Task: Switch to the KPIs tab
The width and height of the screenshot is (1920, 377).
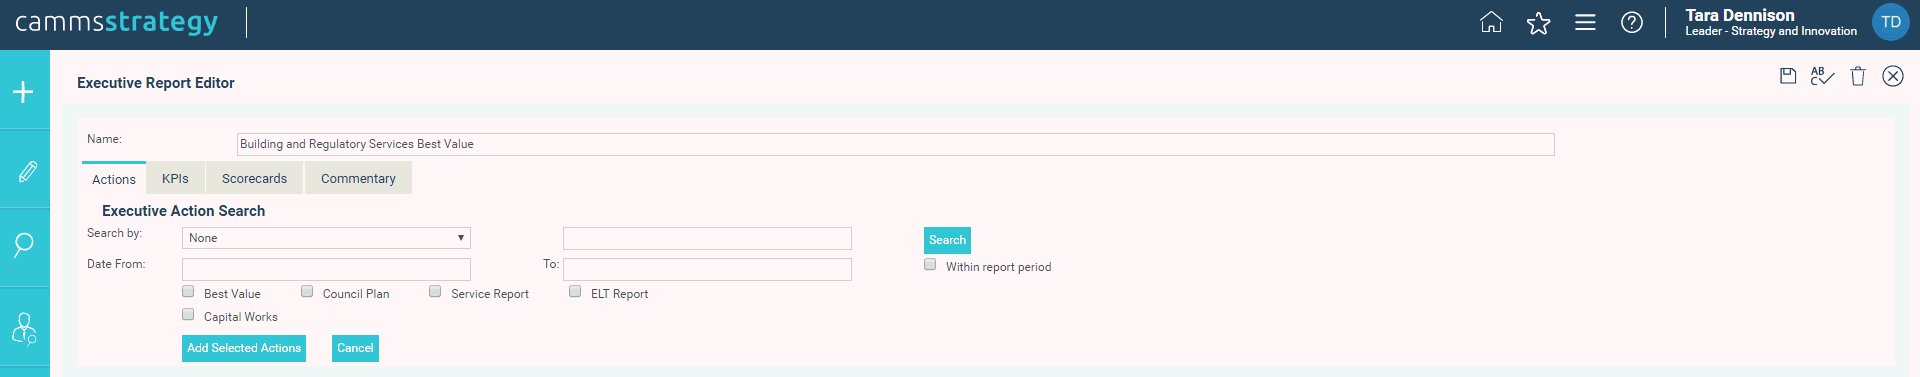Action: [x=175, y=178]
